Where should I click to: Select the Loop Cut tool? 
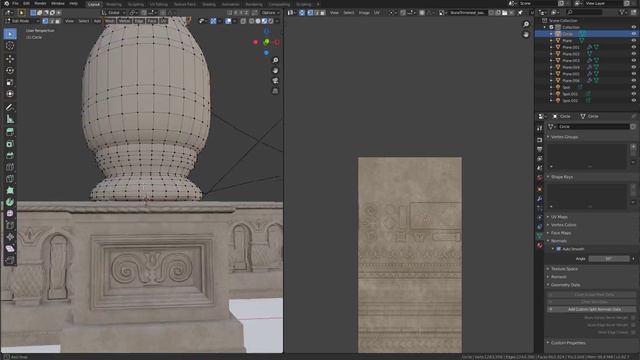10,167
